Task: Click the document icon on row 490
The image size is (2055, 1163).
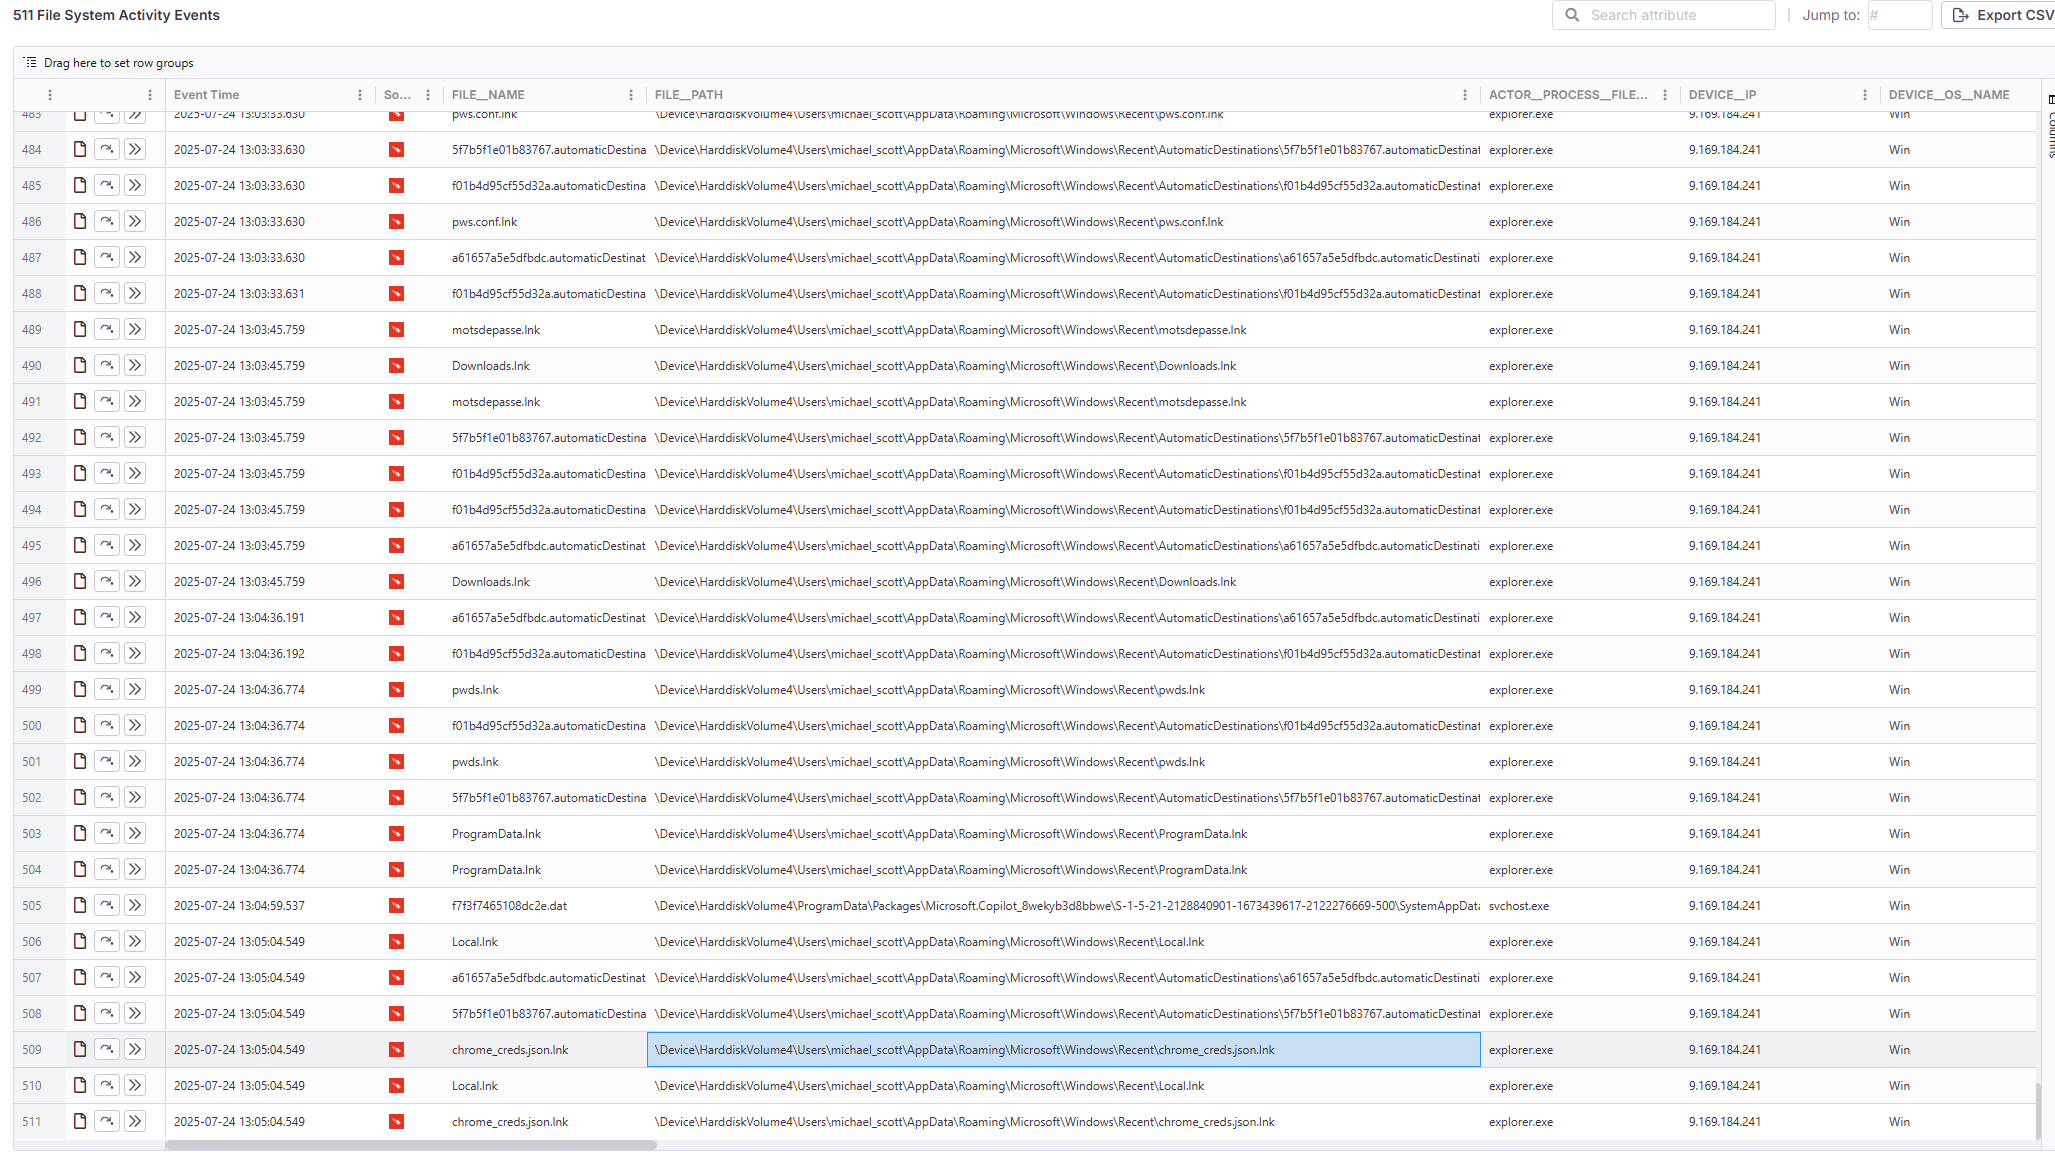Action: coord(80,365)
